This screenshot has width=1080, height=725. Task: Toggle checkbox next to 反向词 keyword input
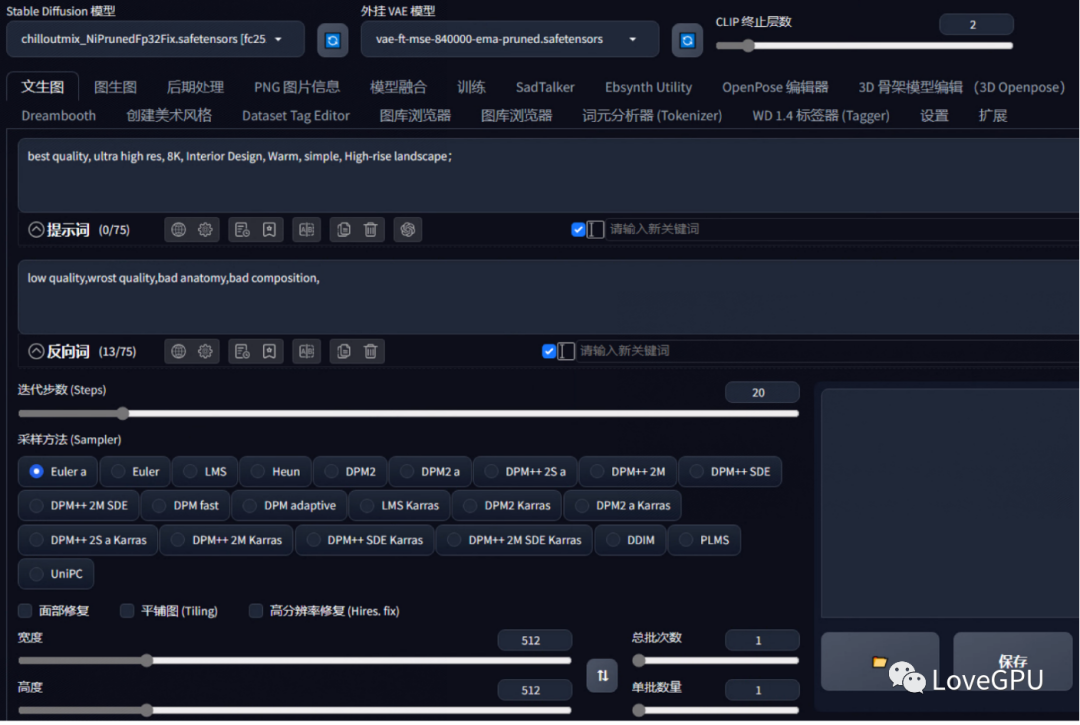tap(549, 351)
